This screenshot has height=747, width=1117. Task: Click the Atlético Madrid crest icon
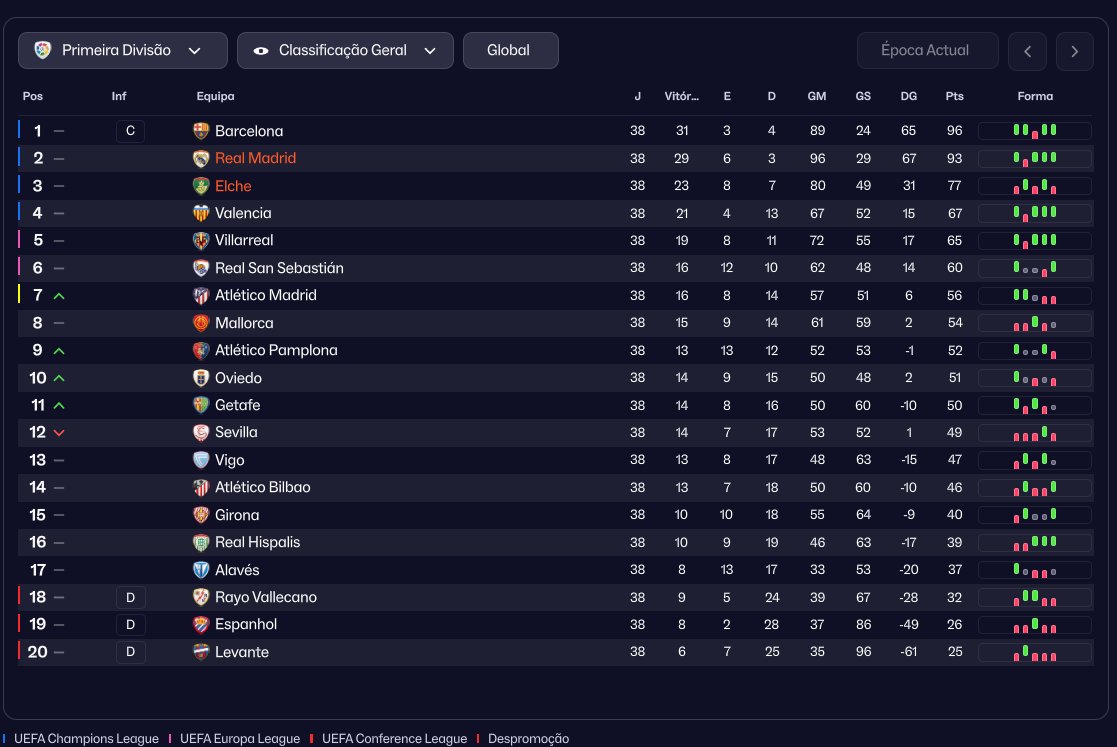(x=201, y=295)
